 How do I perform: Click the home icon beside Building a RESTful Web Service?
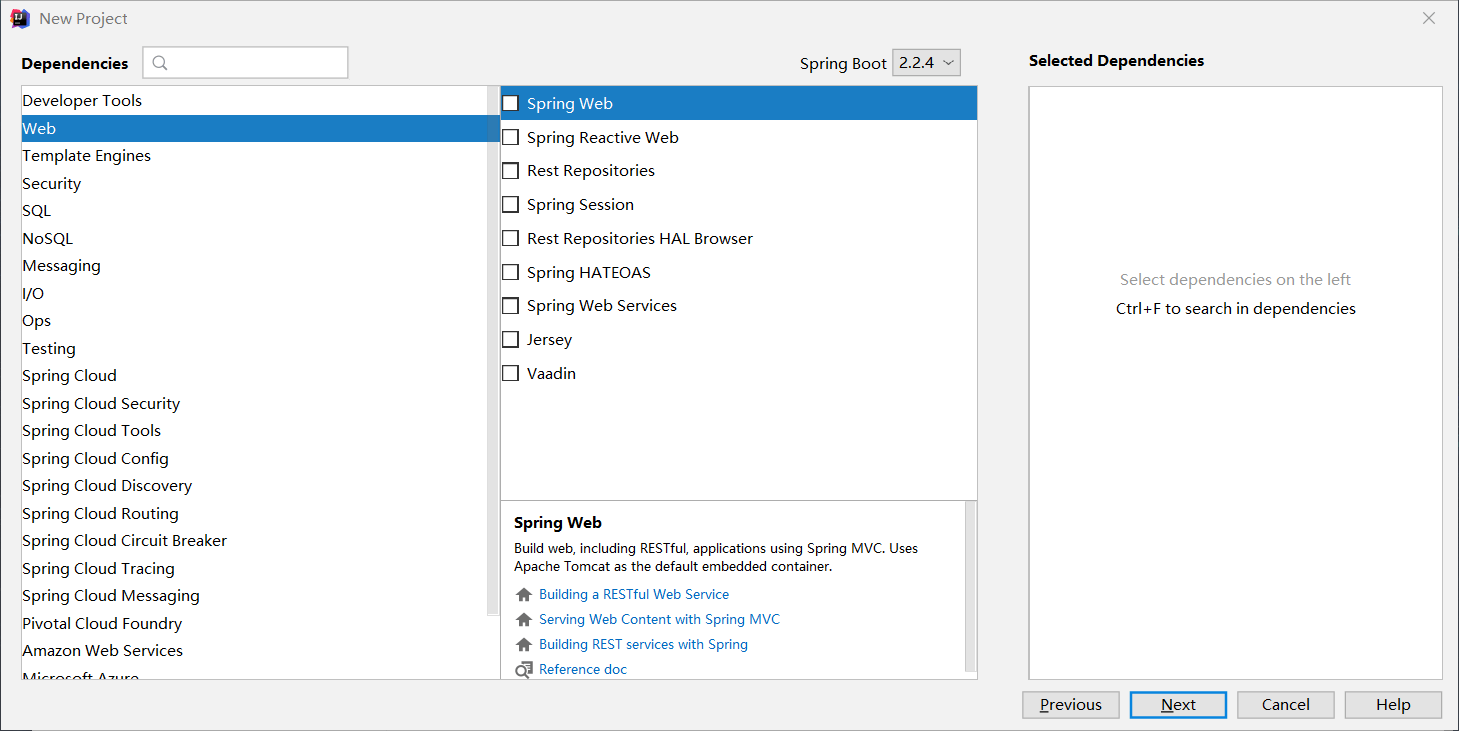click(523, 595)
